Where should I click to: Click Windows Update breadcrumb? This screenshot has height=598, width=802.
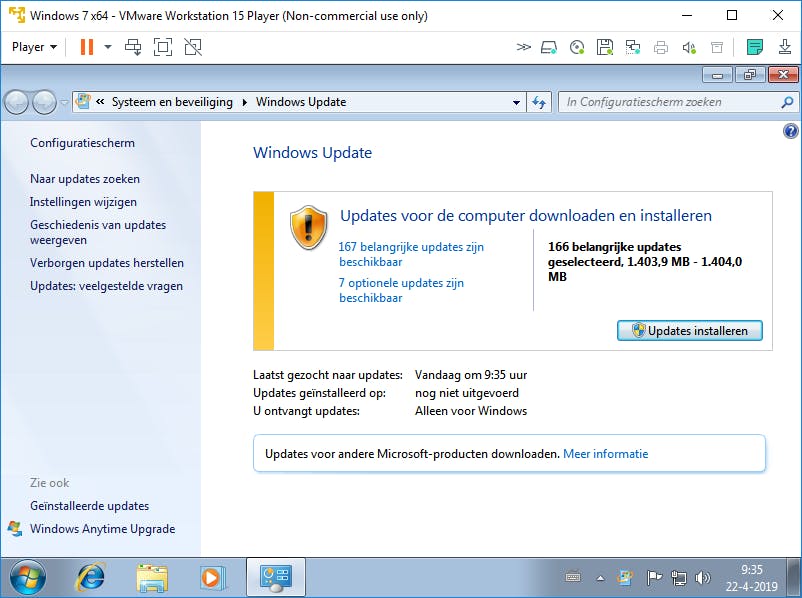point(301,102)
